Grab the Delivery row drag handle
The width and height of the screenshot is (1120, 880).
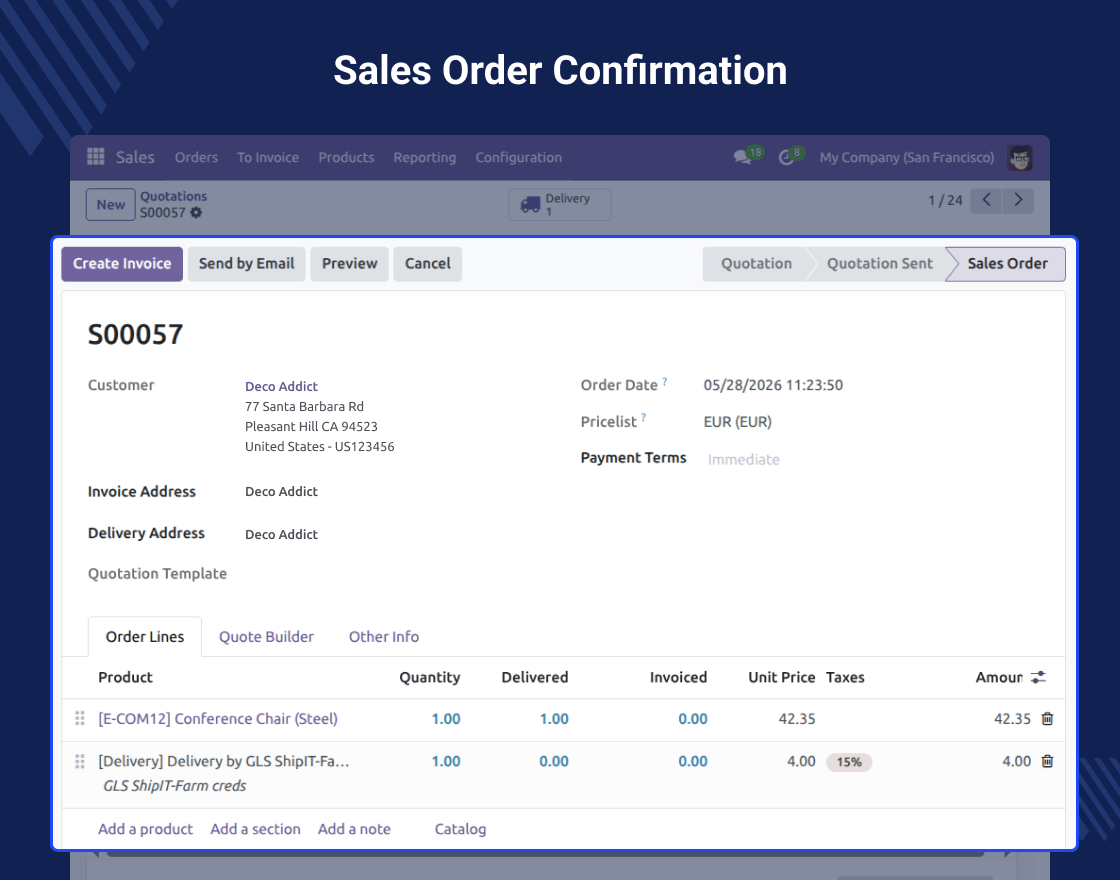80,761
